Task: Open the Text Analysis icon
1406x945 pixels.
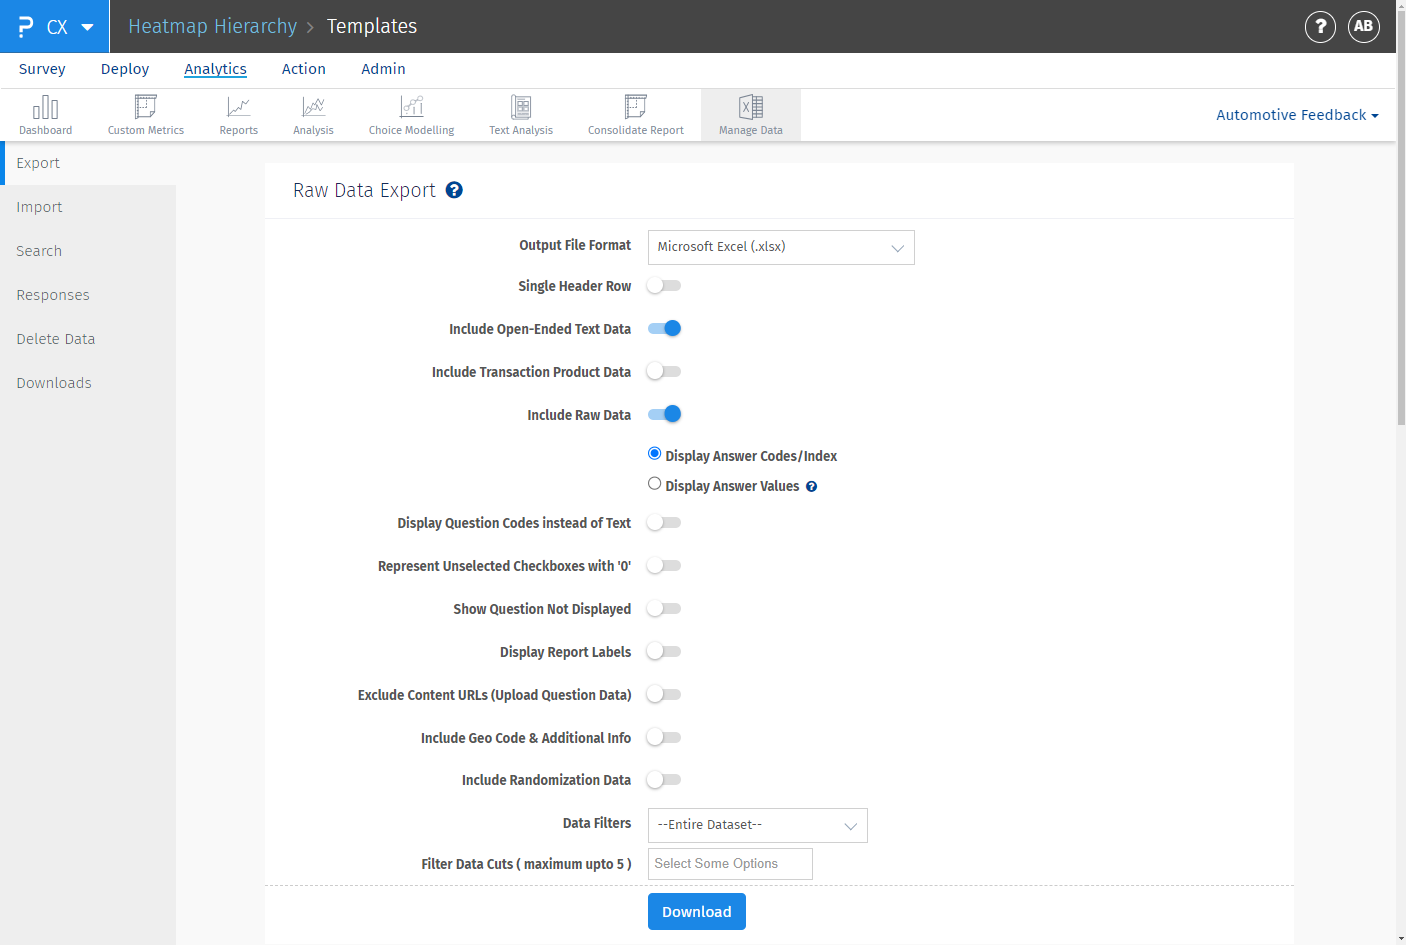Action: click(x=520, y=114)
